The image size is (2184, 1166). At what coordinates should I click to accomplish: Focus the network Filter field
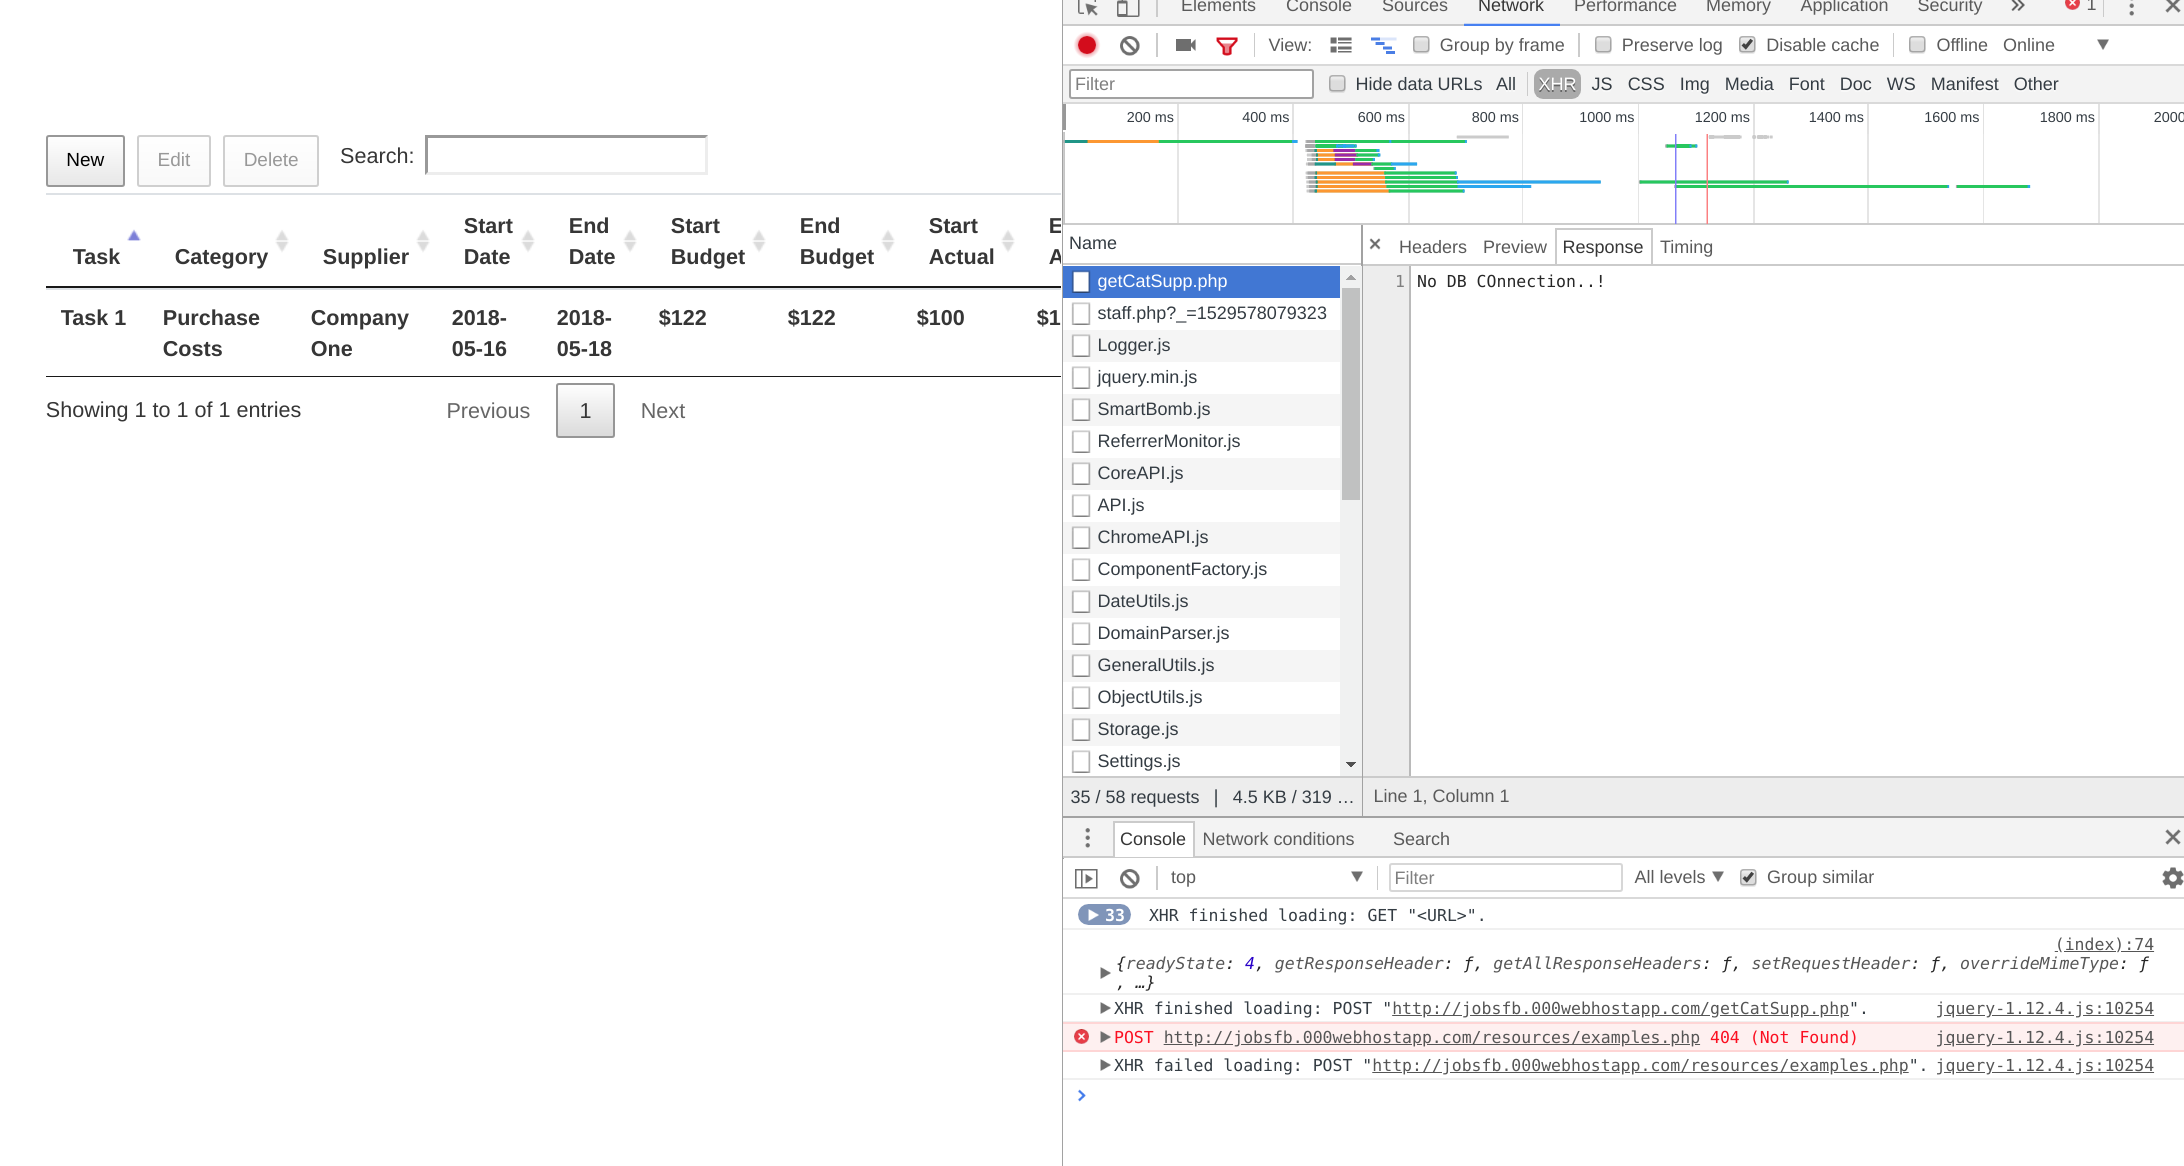[1191, 84]
